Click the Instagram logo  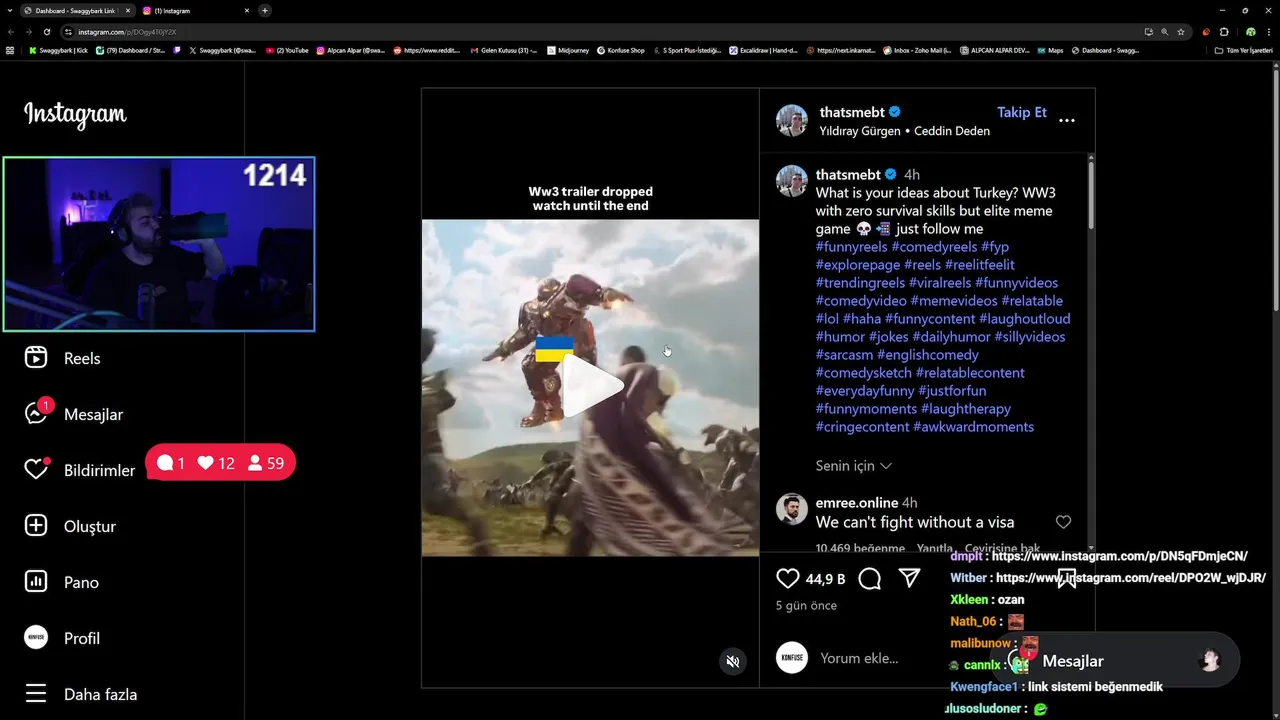pos(75,115)
